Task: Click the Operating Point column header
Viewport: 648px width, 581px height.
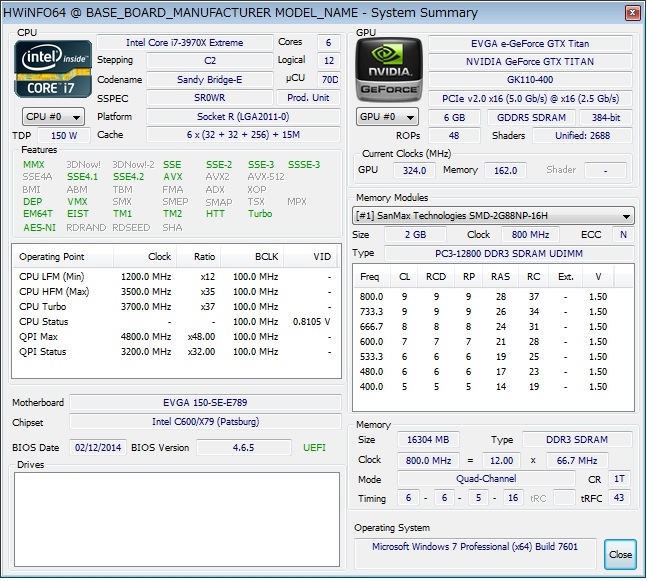Action: click(62, 257)
